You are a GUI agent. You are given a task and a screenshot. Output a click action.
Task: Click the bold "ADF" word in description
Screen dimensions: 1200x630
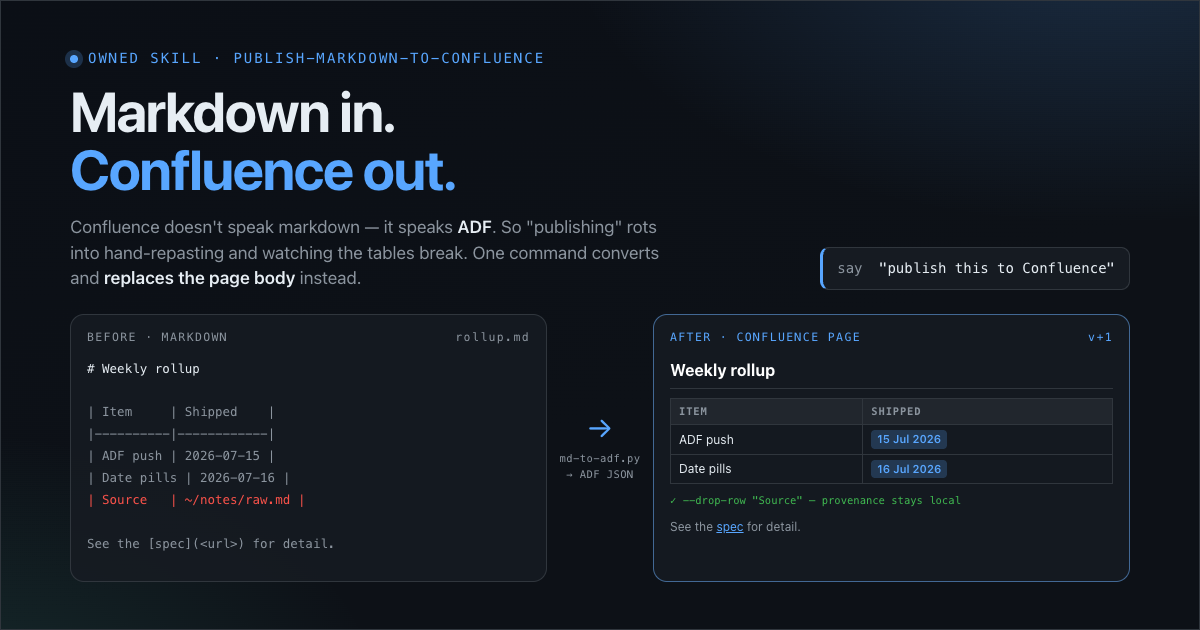[474, 227]
